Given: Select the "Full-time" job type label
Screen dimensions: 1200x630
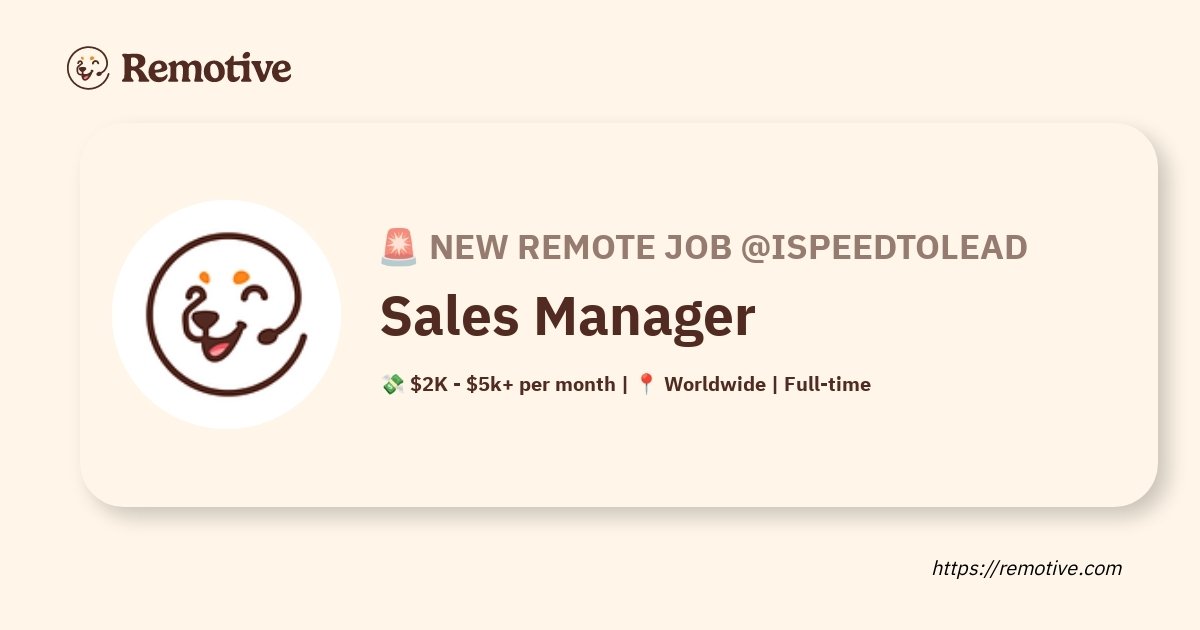Looking at the screenshot, I should click(x=827, y=384).
